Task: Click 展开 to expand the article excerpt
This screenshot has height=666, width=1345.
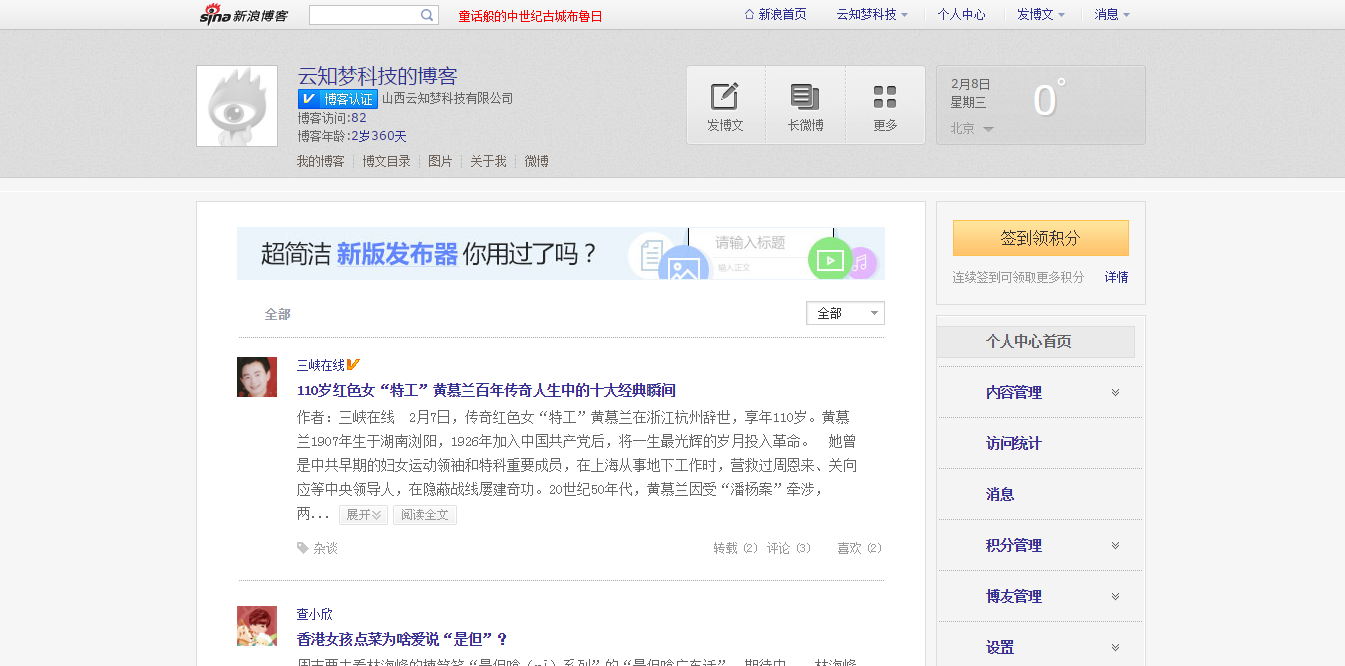Action: point(363,515)
